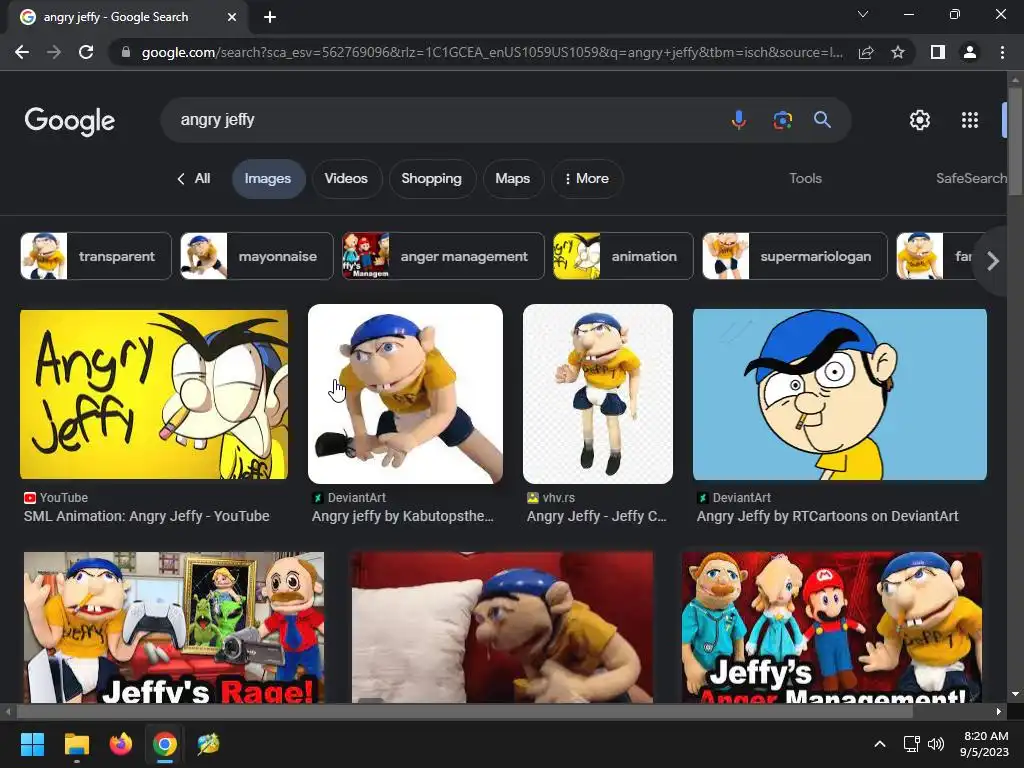This screenshot has width=1024, height=768.
Task: Click the vertical page scrollbar
Action: click(x=1015, y=140)
